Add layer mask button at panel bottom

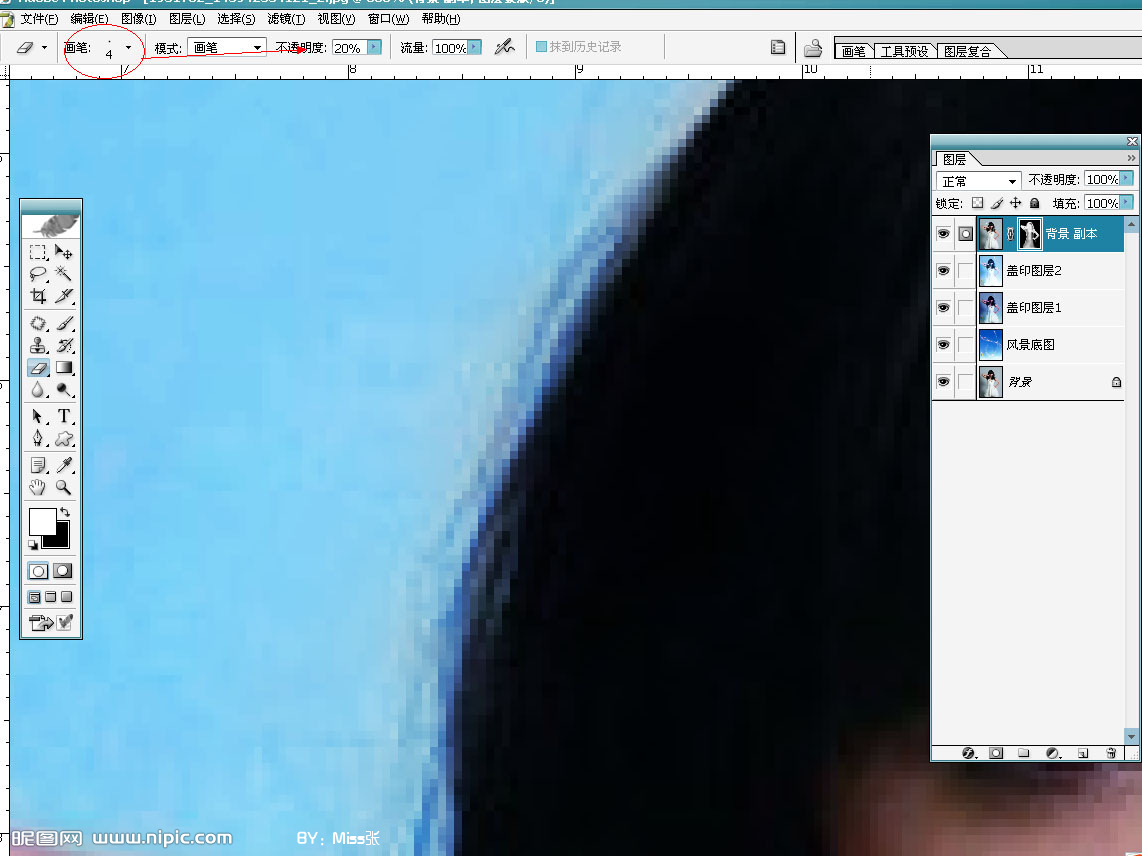[996, 753]
